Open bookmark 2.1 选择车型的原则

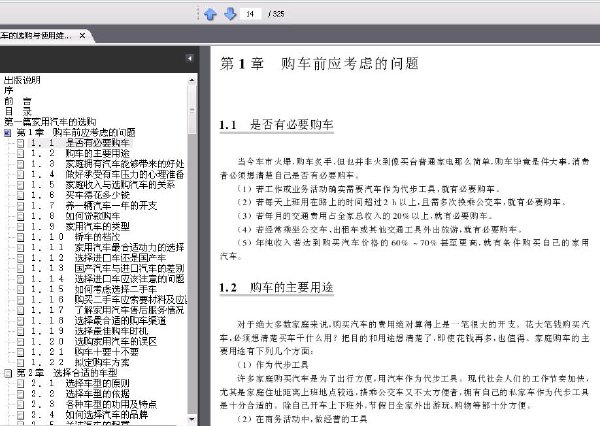[x=80, y=383]
